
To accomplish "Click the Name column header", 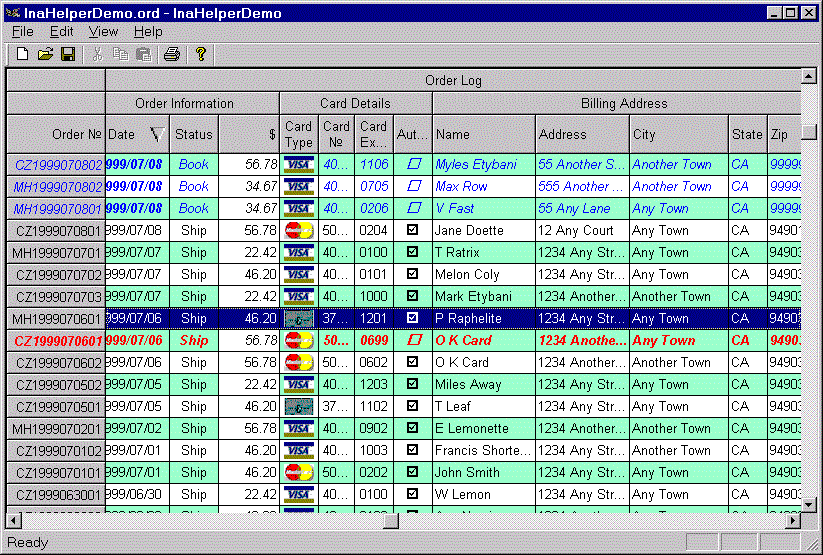I will (484, 134).
